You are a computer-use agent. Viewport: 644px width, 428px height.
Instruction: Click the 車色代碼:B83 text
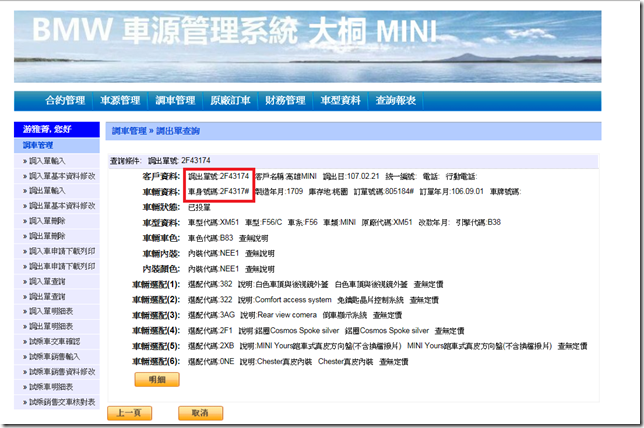[210, 238]
